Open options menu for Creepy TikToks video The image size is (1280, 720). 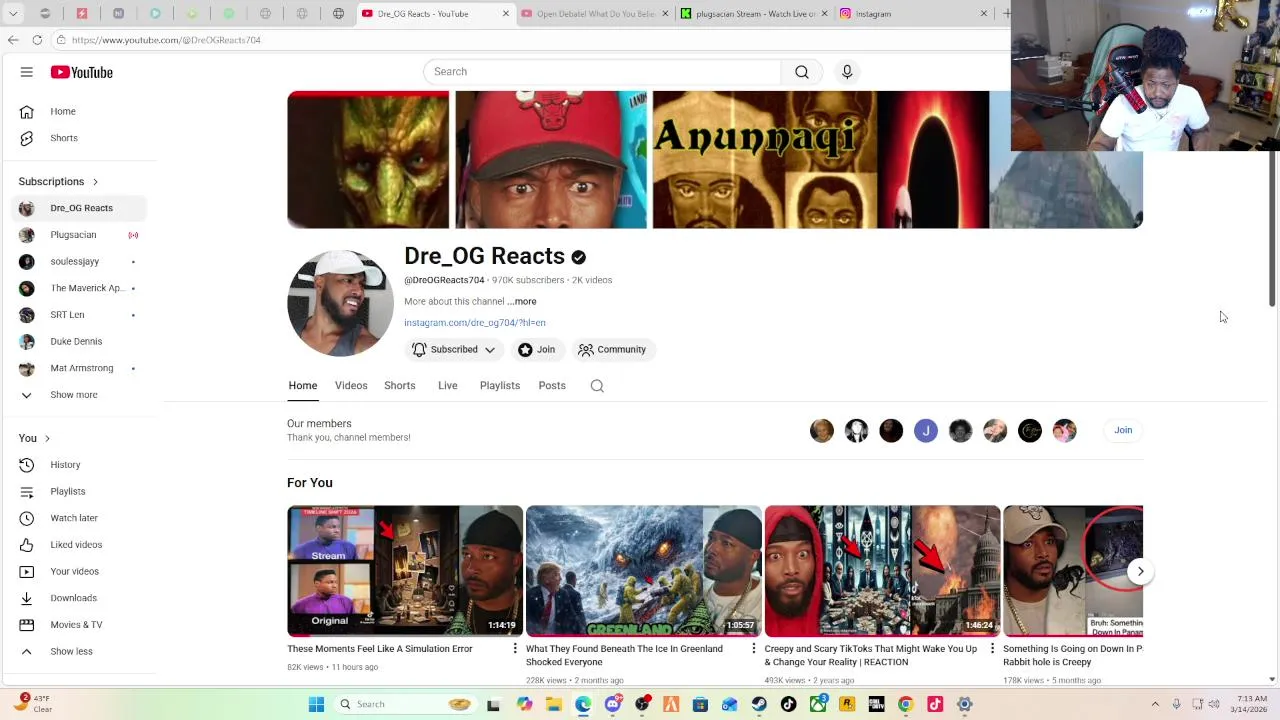pyautogui.click(x=993, y=650)
